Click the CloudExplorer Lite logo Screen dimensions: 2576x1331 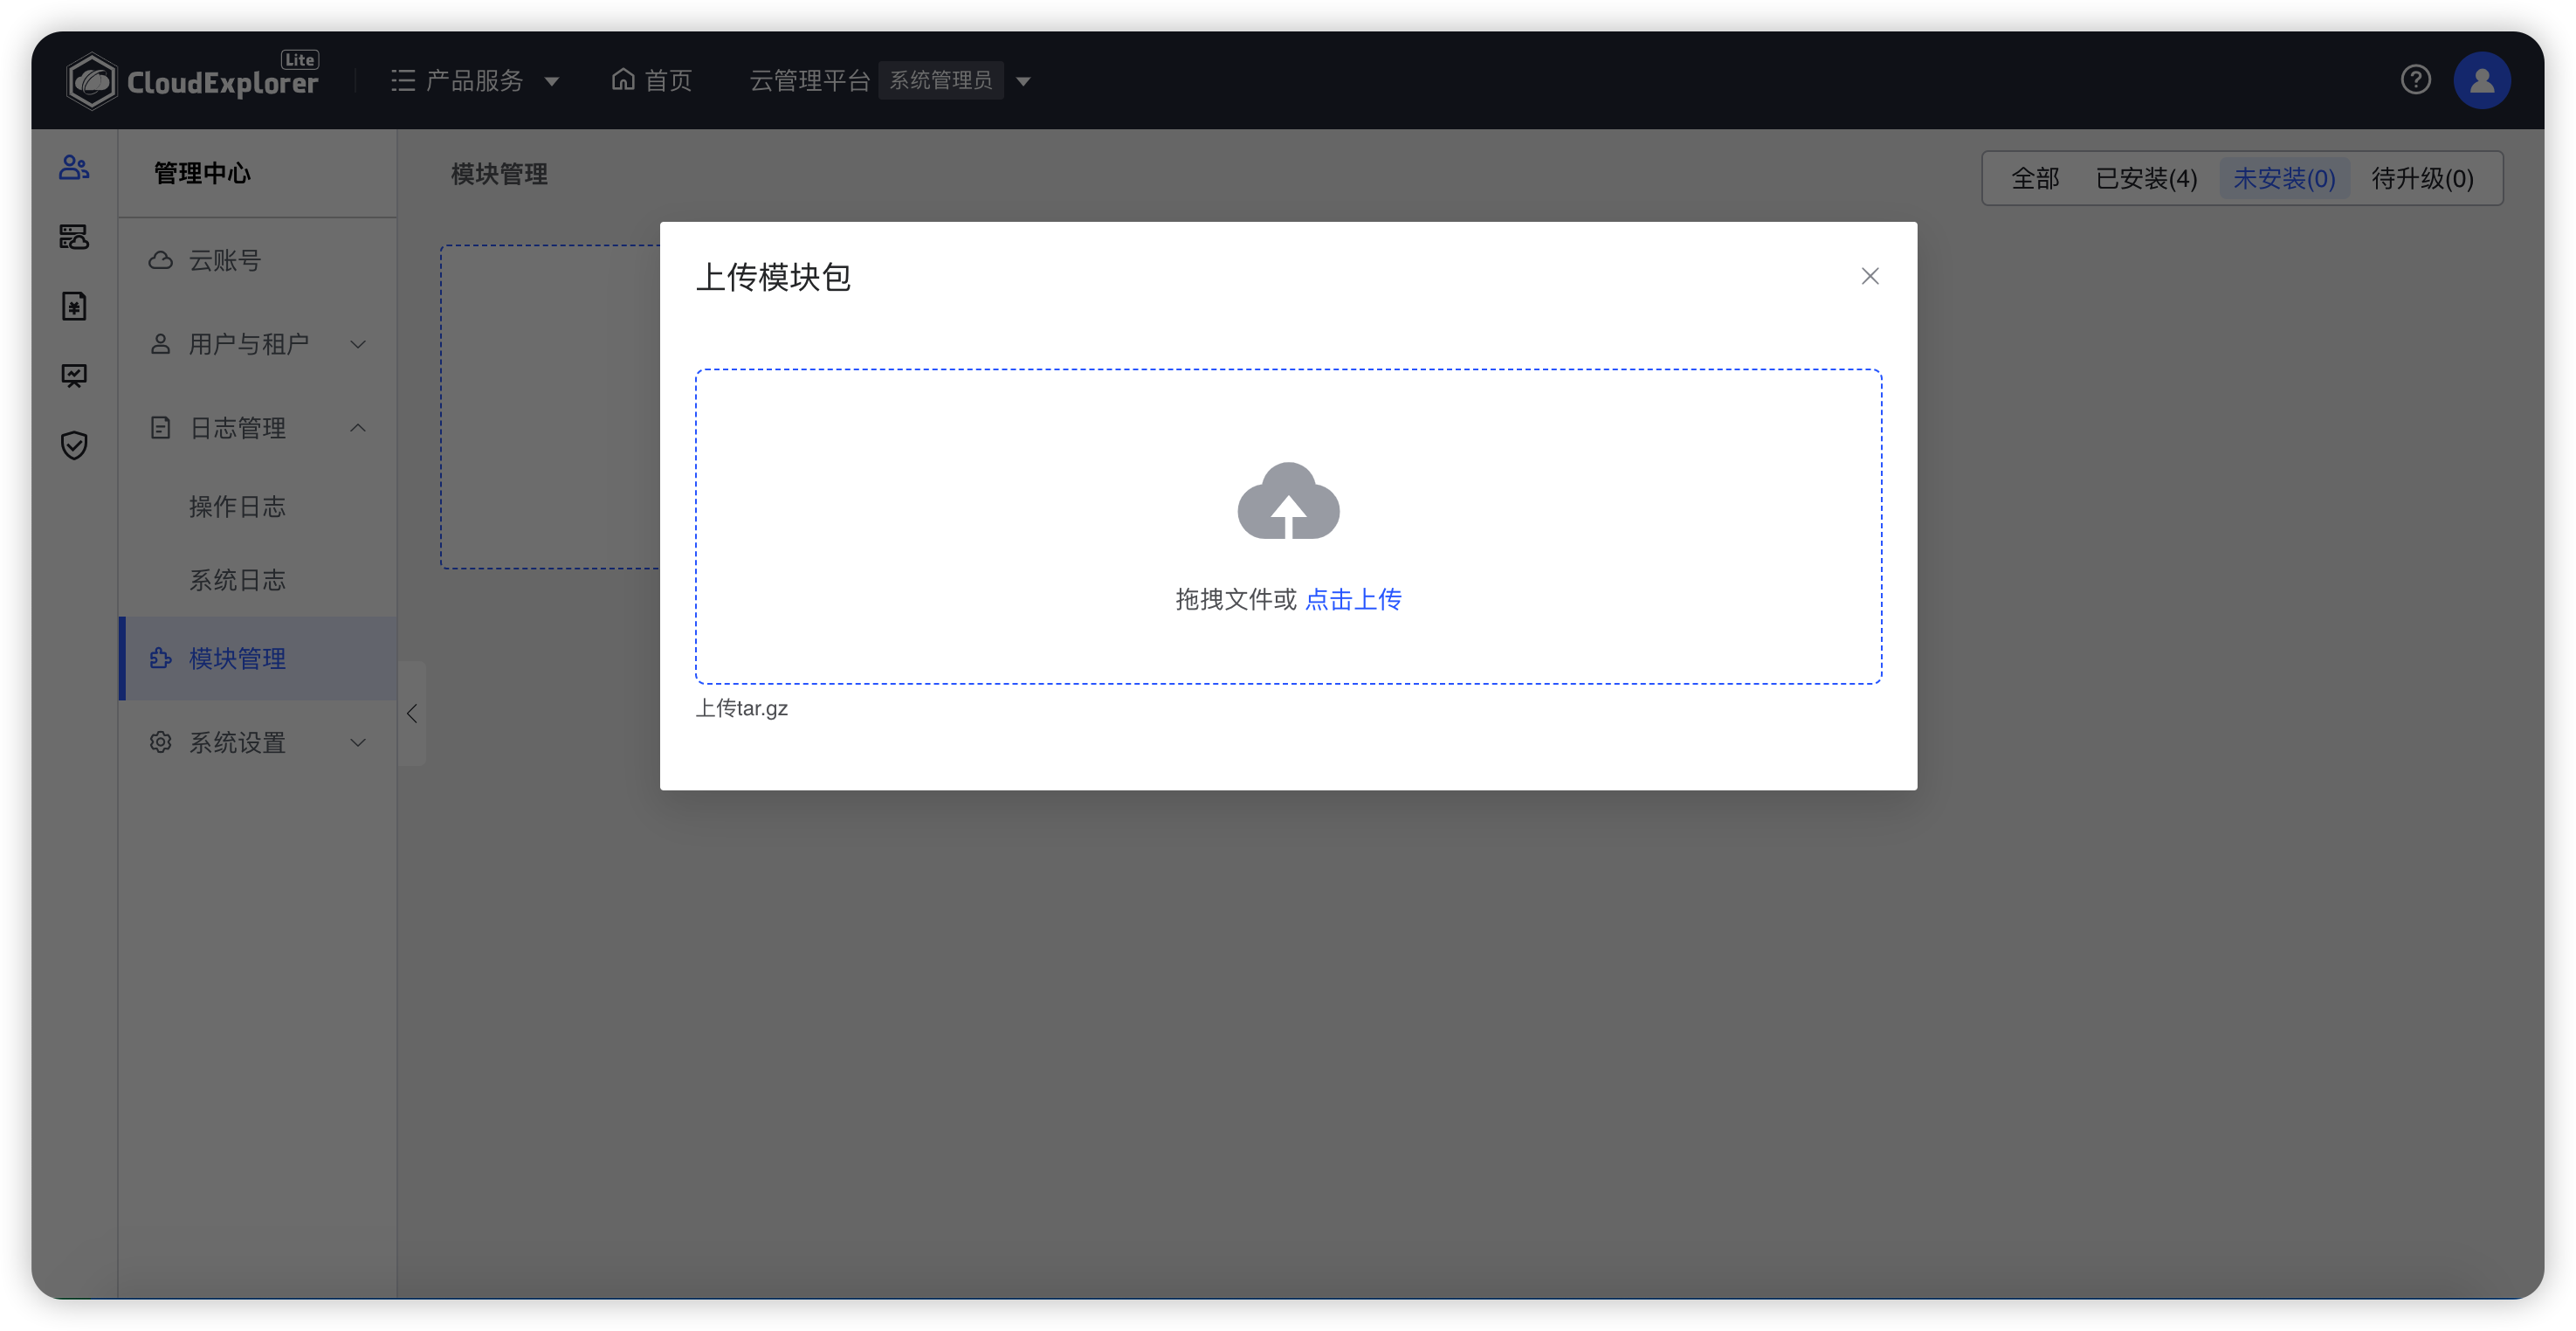point(192,80)
